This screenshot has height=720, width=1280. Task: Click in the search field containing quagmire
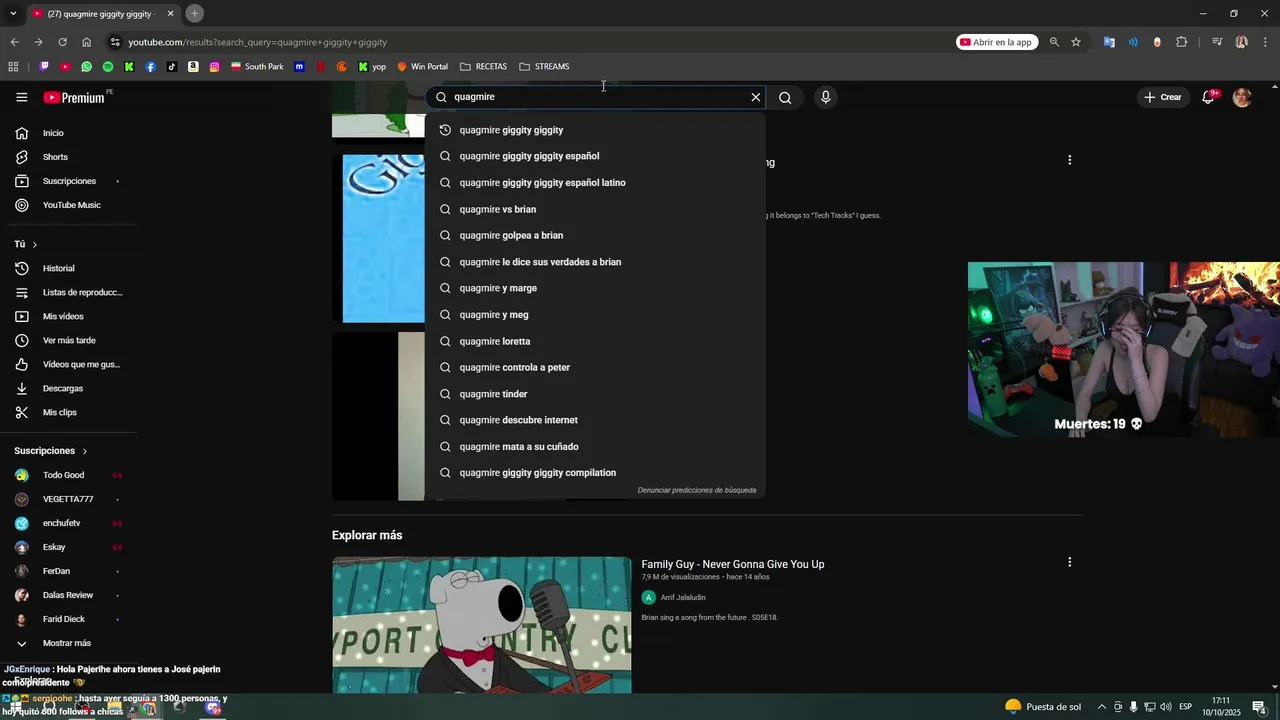597,97
